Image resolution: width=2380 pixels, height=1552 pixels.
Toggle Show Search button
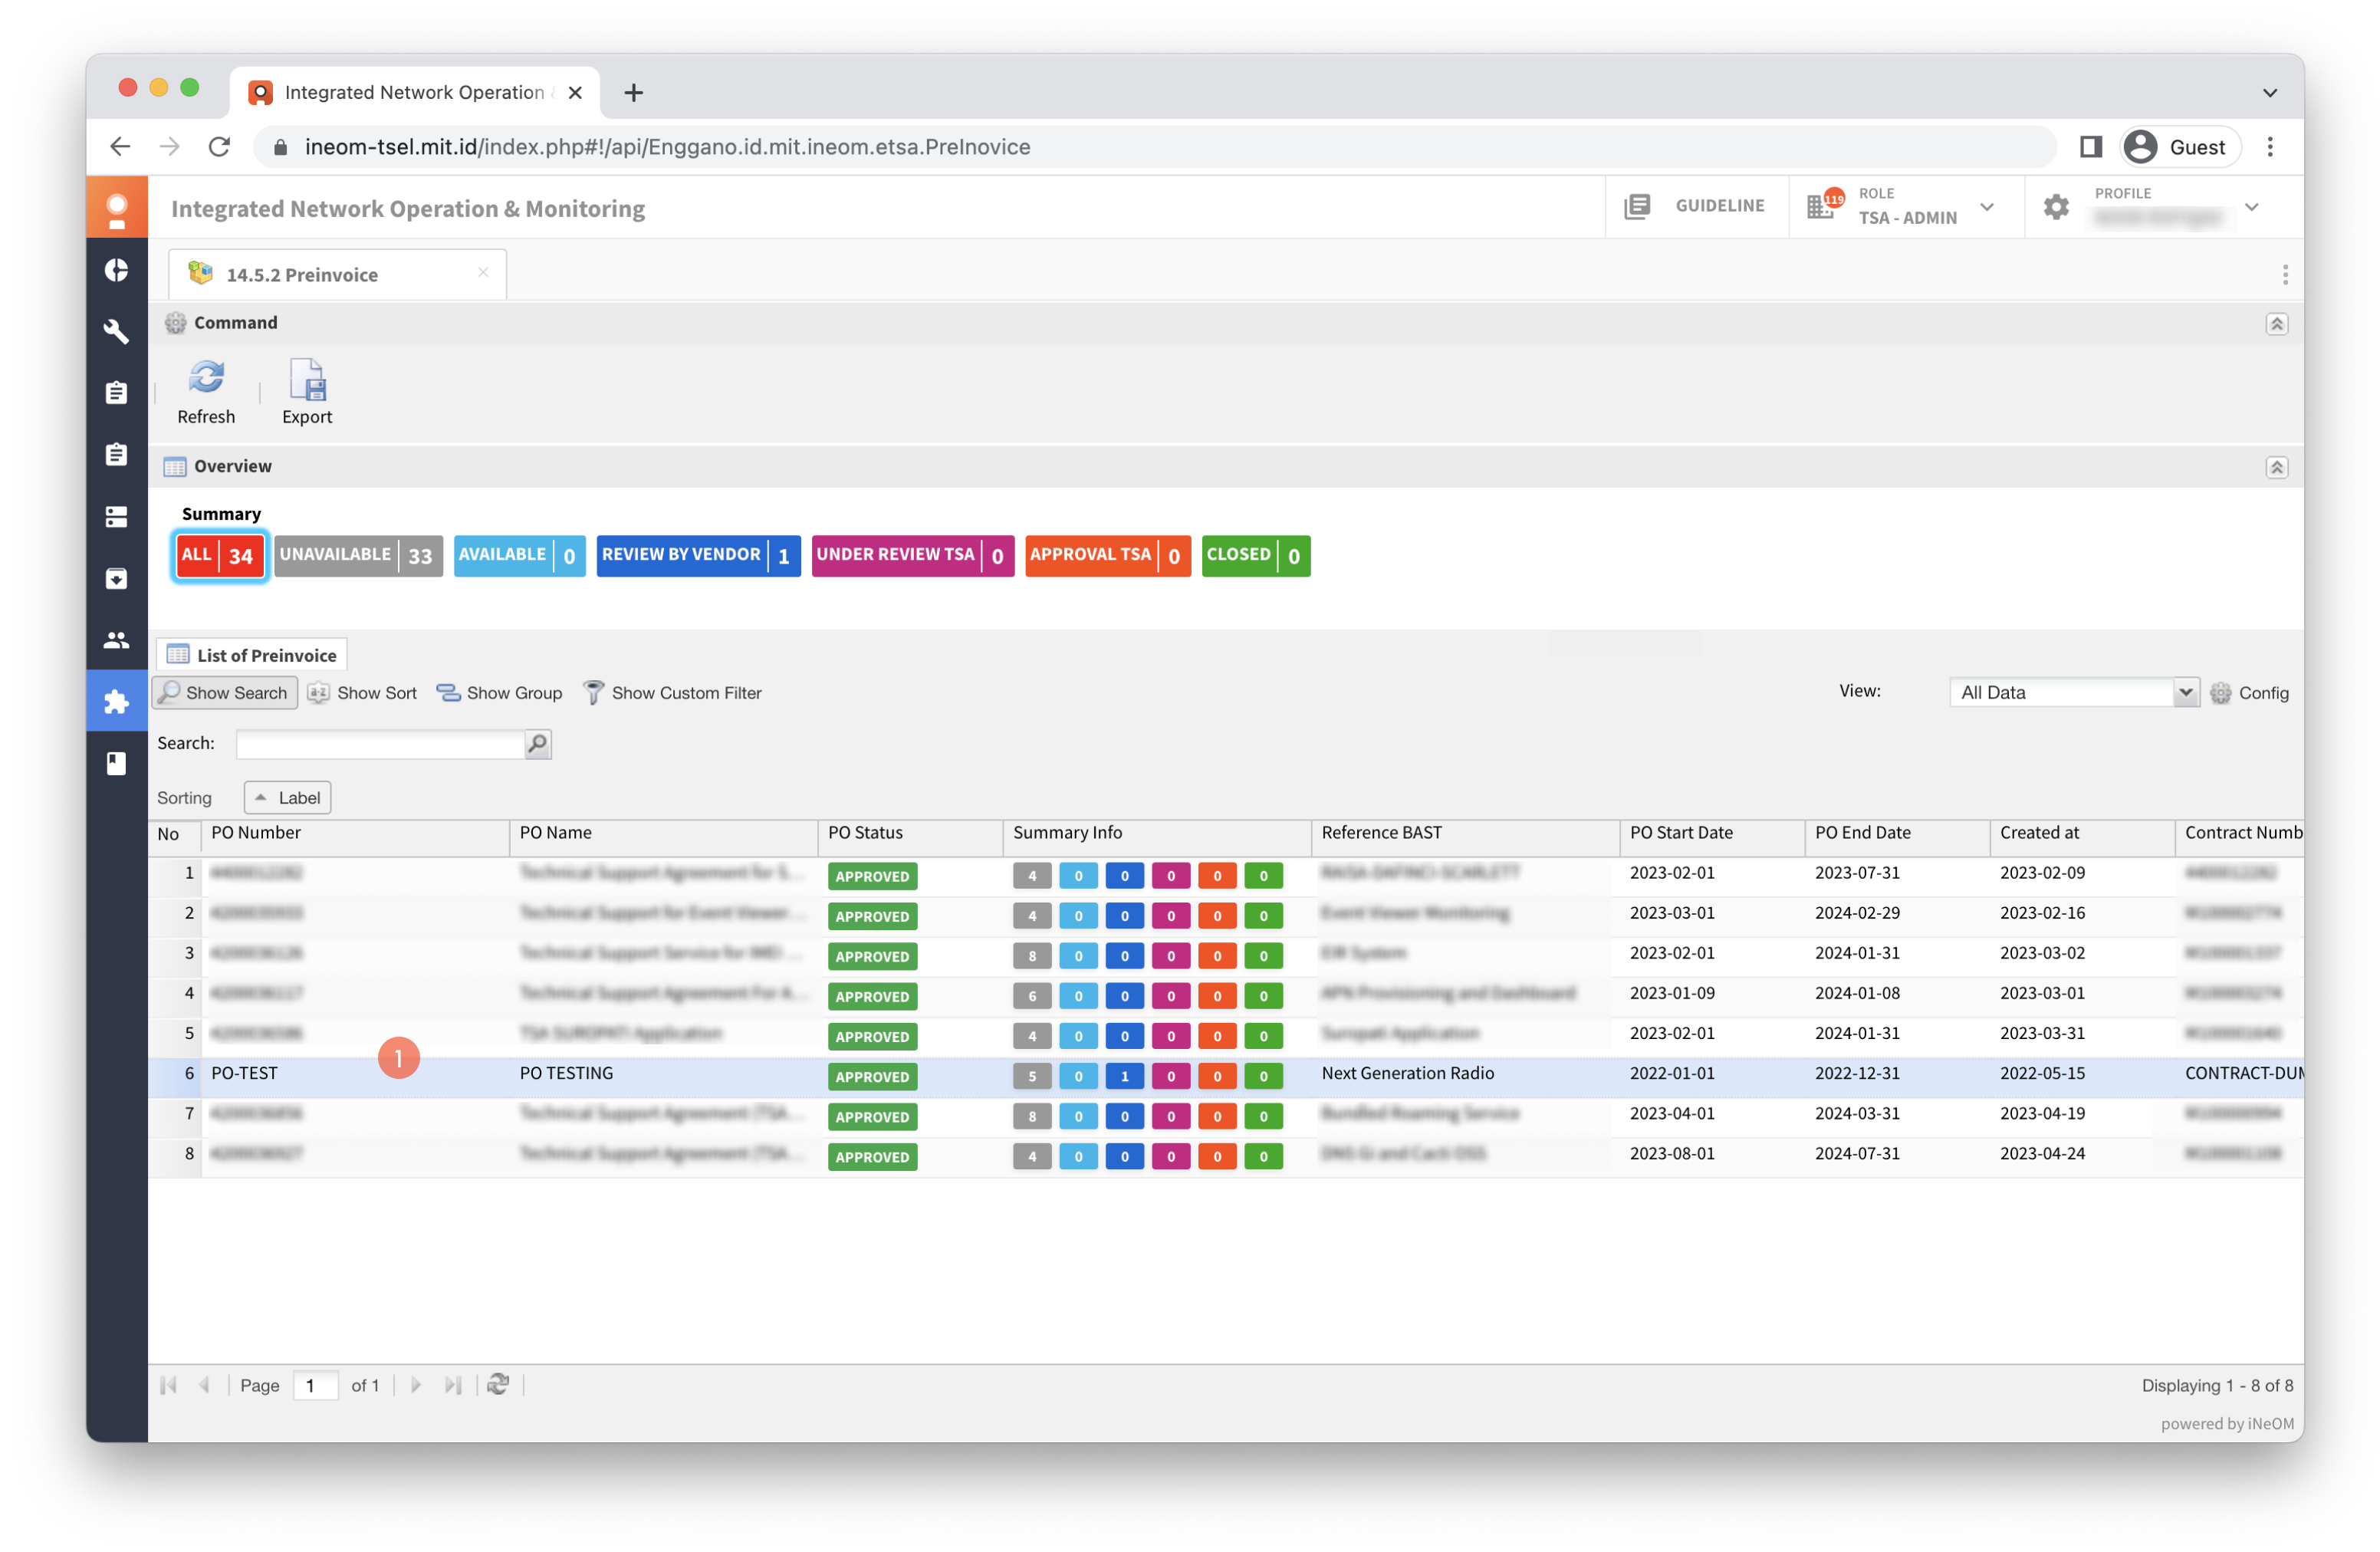point(225,693)
